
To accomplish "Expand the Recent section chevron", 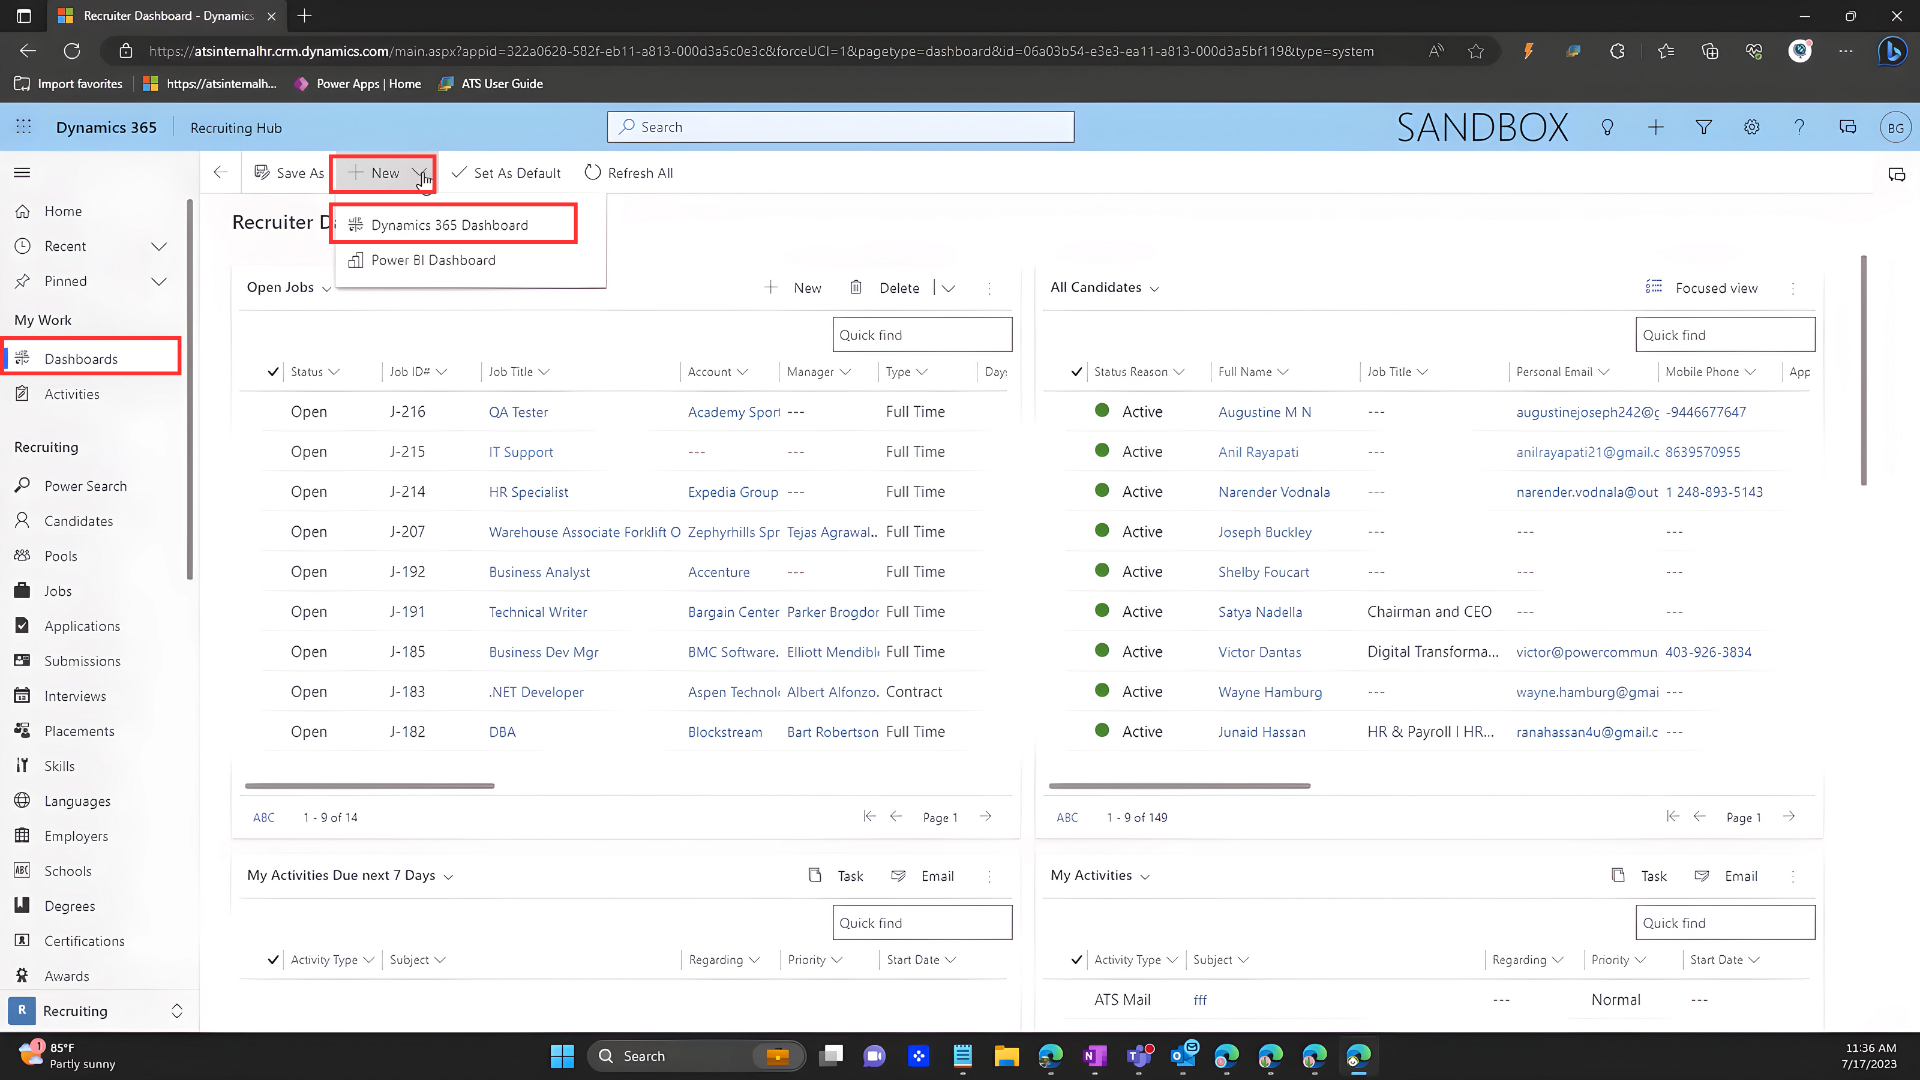I will pos(159,246).
